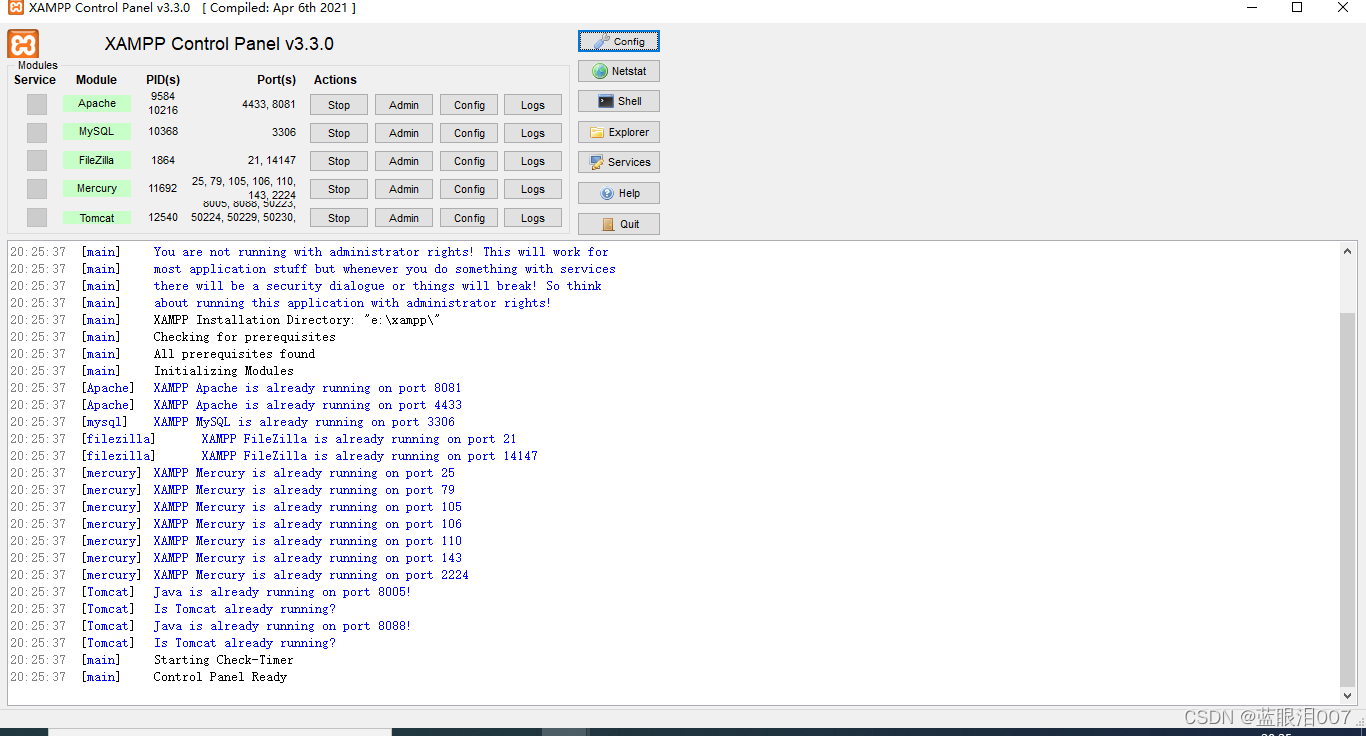Image resolution: width=1366 pixels, height=736 pixels.
Task: Click the MySQL port value 3306
Action: click(x=284, y=132)
